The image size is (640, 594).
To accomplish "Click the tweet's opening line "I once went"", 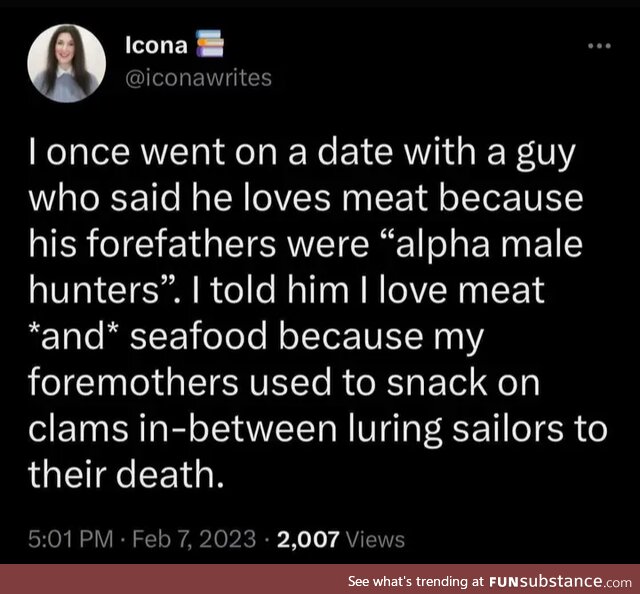I will click(126, 152).
